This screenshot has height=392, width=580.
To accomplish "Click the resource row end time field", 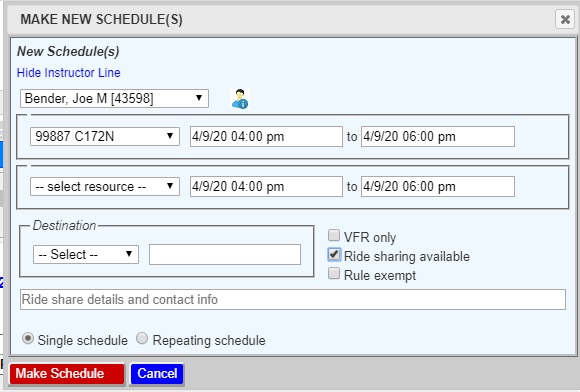I will click(438, 186).
